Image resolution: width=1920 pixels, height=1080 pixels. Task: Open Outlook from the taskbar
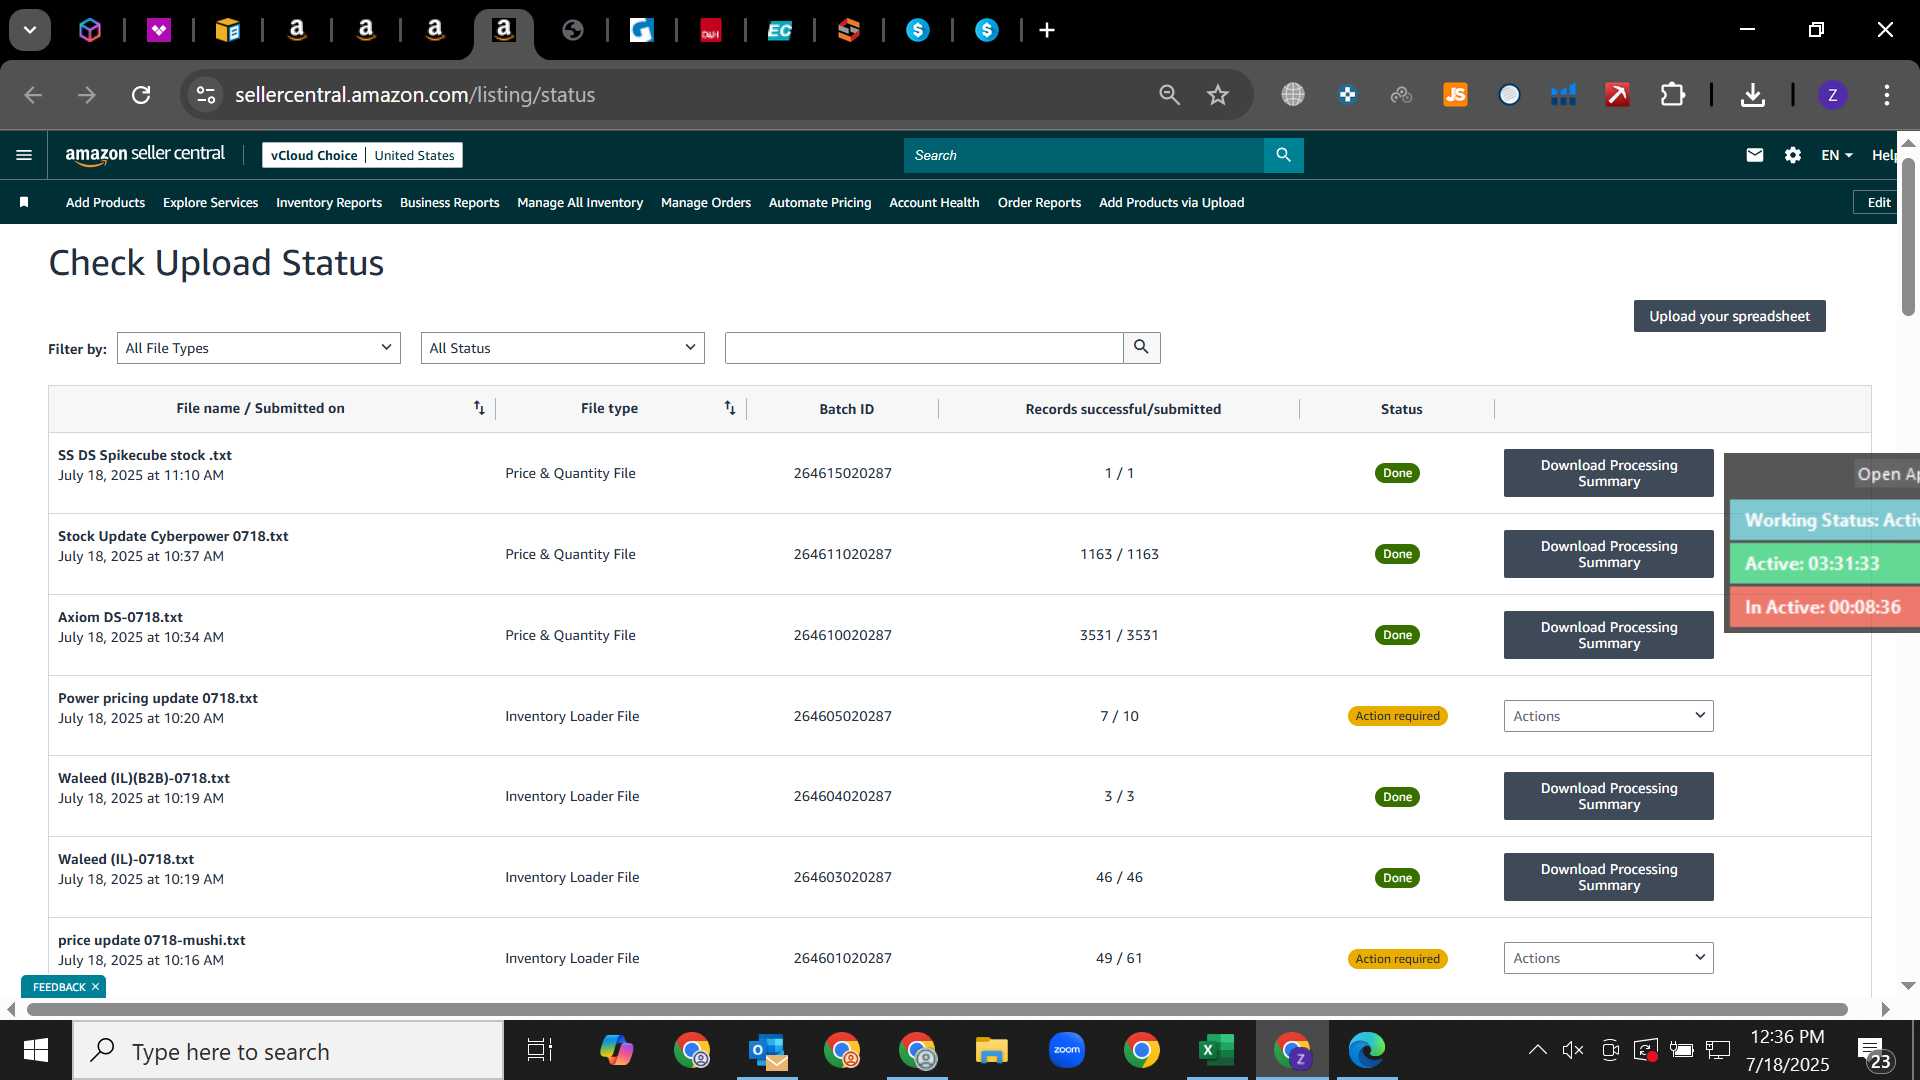coord(767,1050)
